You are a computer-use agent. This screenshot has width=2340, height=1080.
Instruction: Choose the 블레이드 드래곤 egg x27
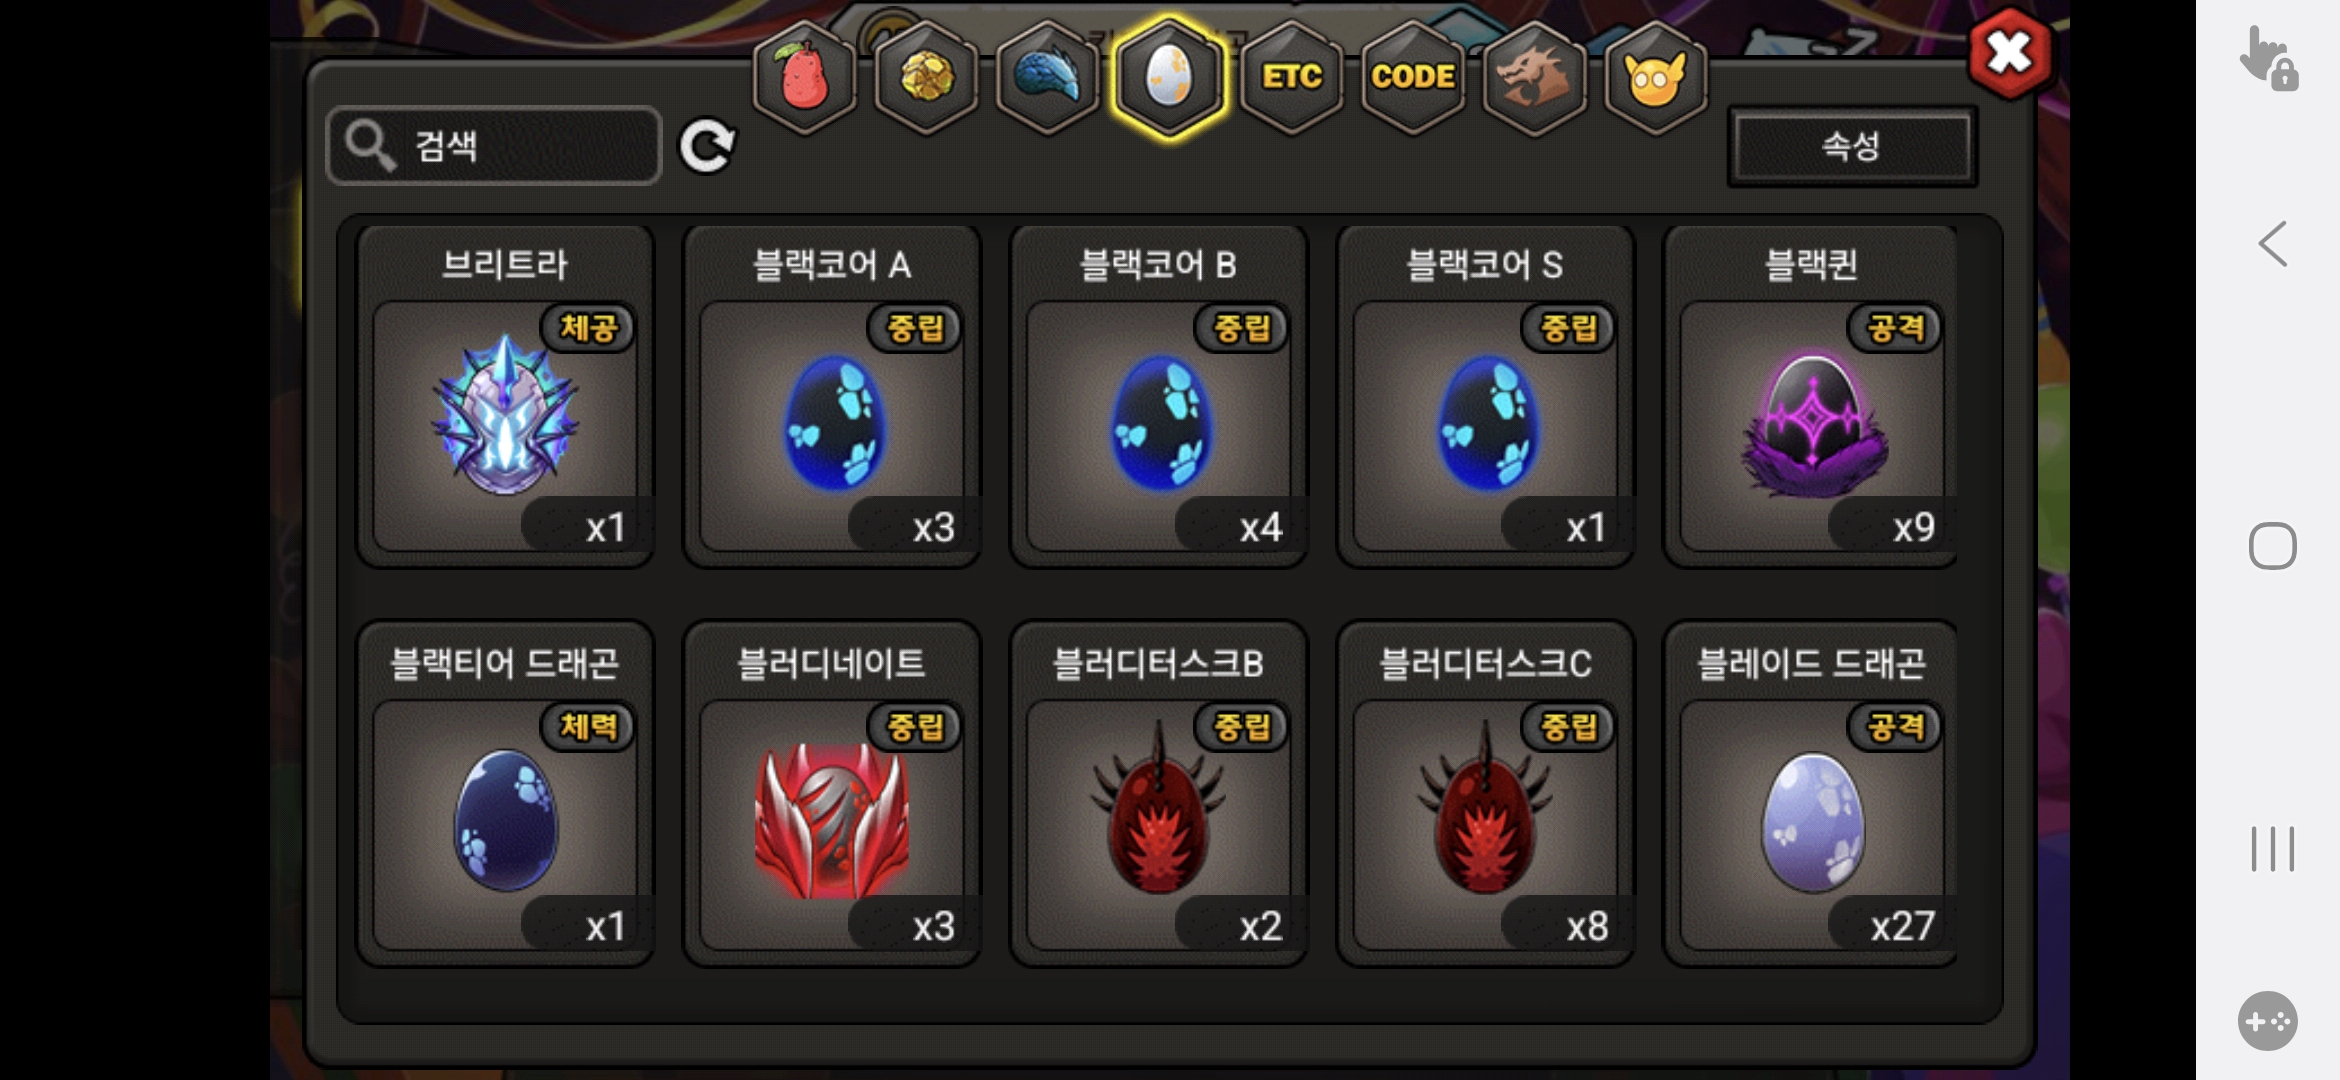tap(1811, 794)
